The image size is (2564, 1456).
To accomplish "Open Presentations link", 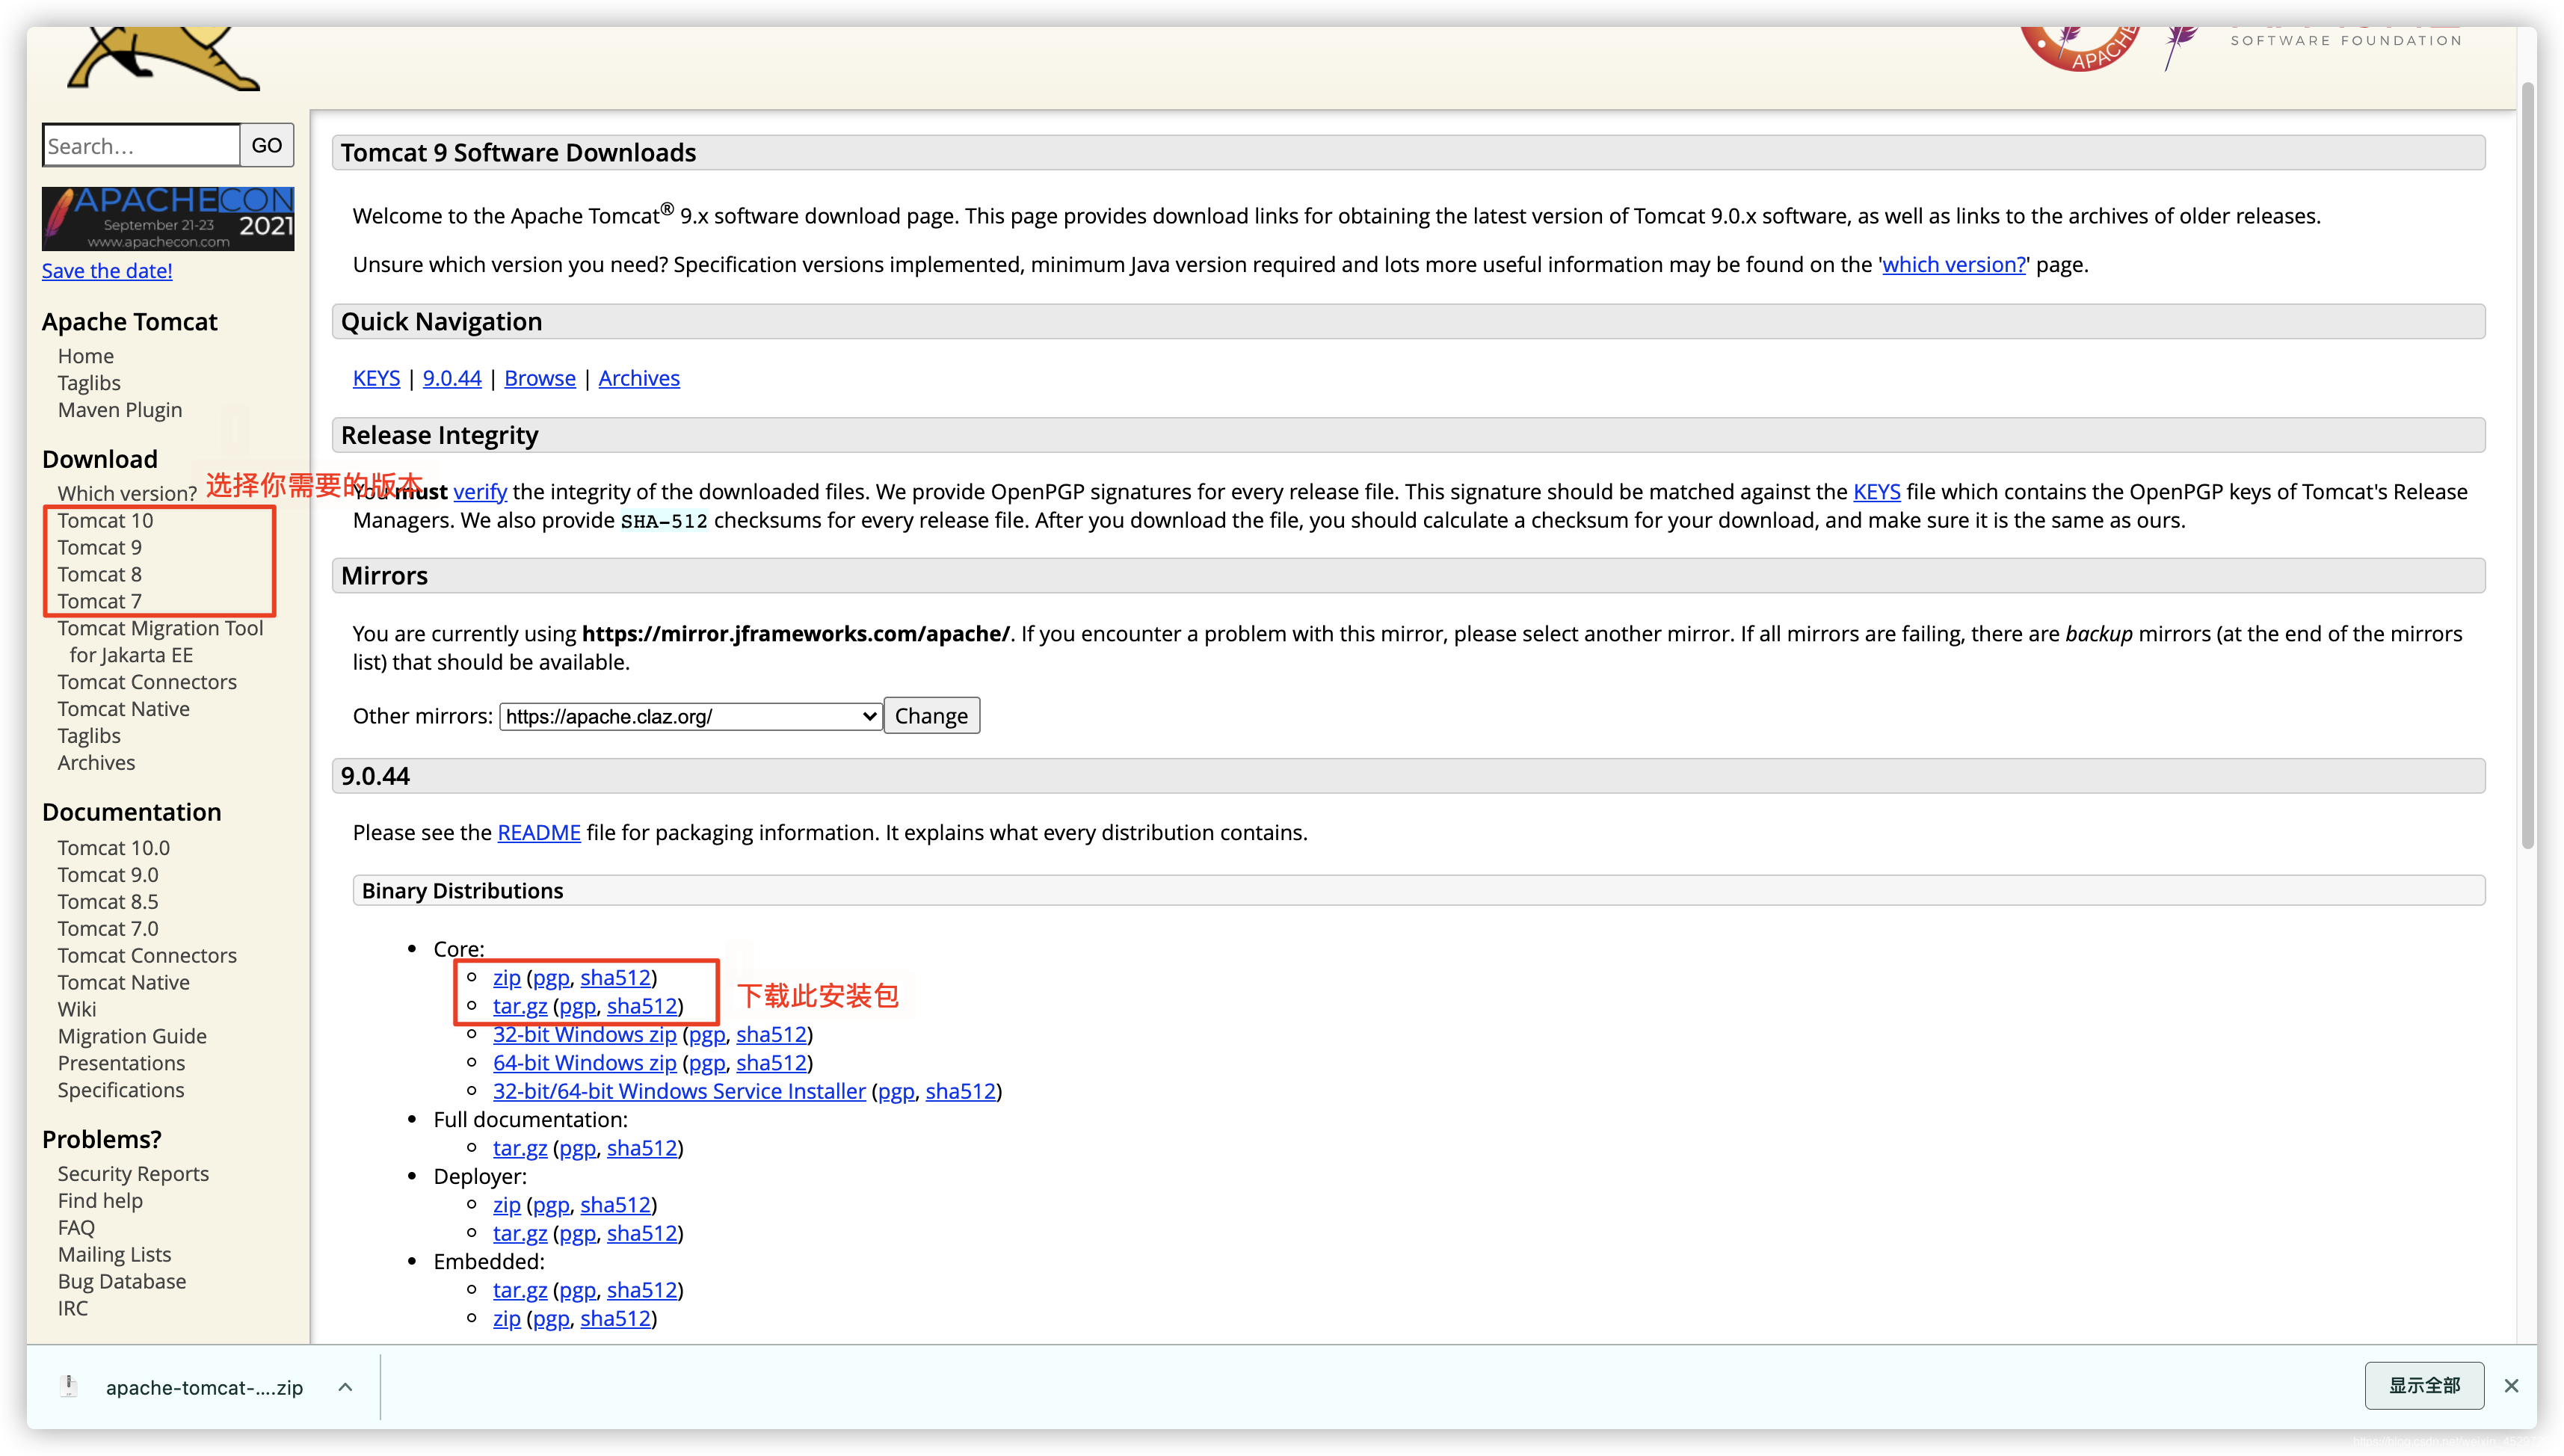I will (x=121, y=1064).
